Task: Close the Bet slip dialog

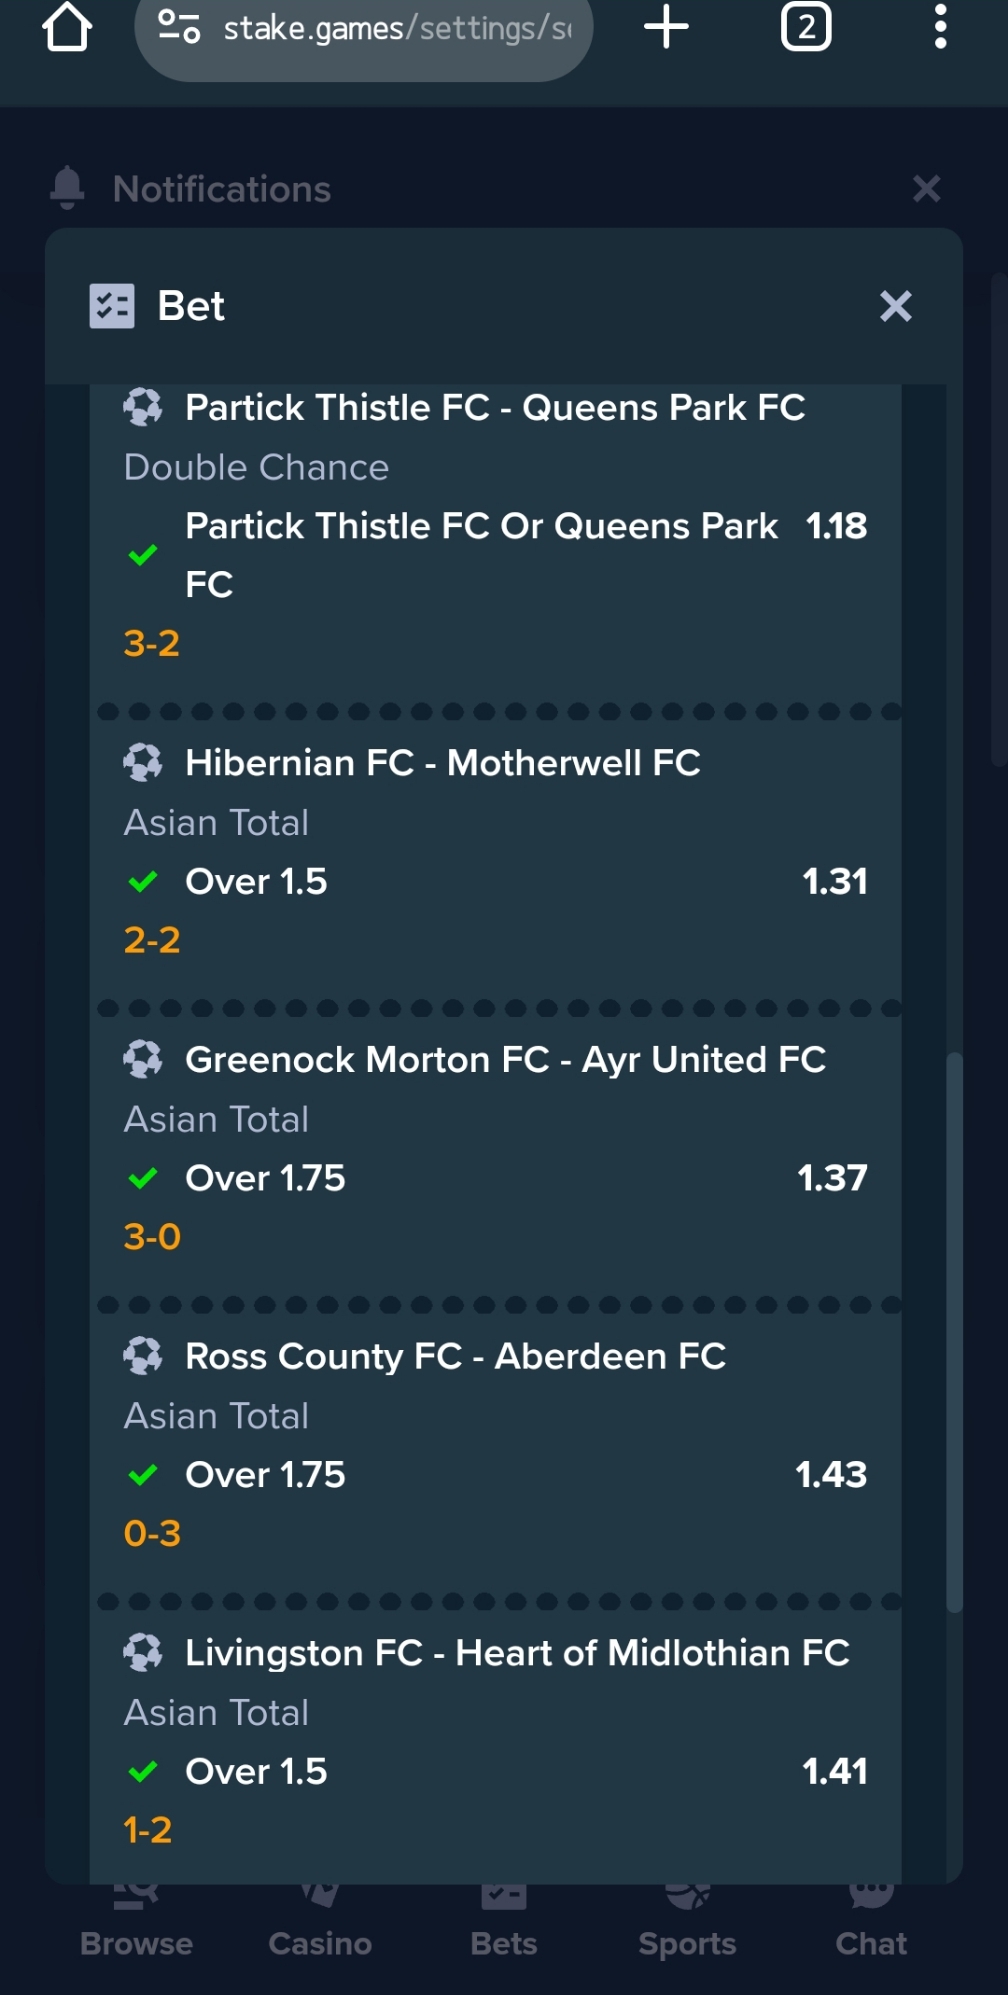Action: click(x=896, y=306)
